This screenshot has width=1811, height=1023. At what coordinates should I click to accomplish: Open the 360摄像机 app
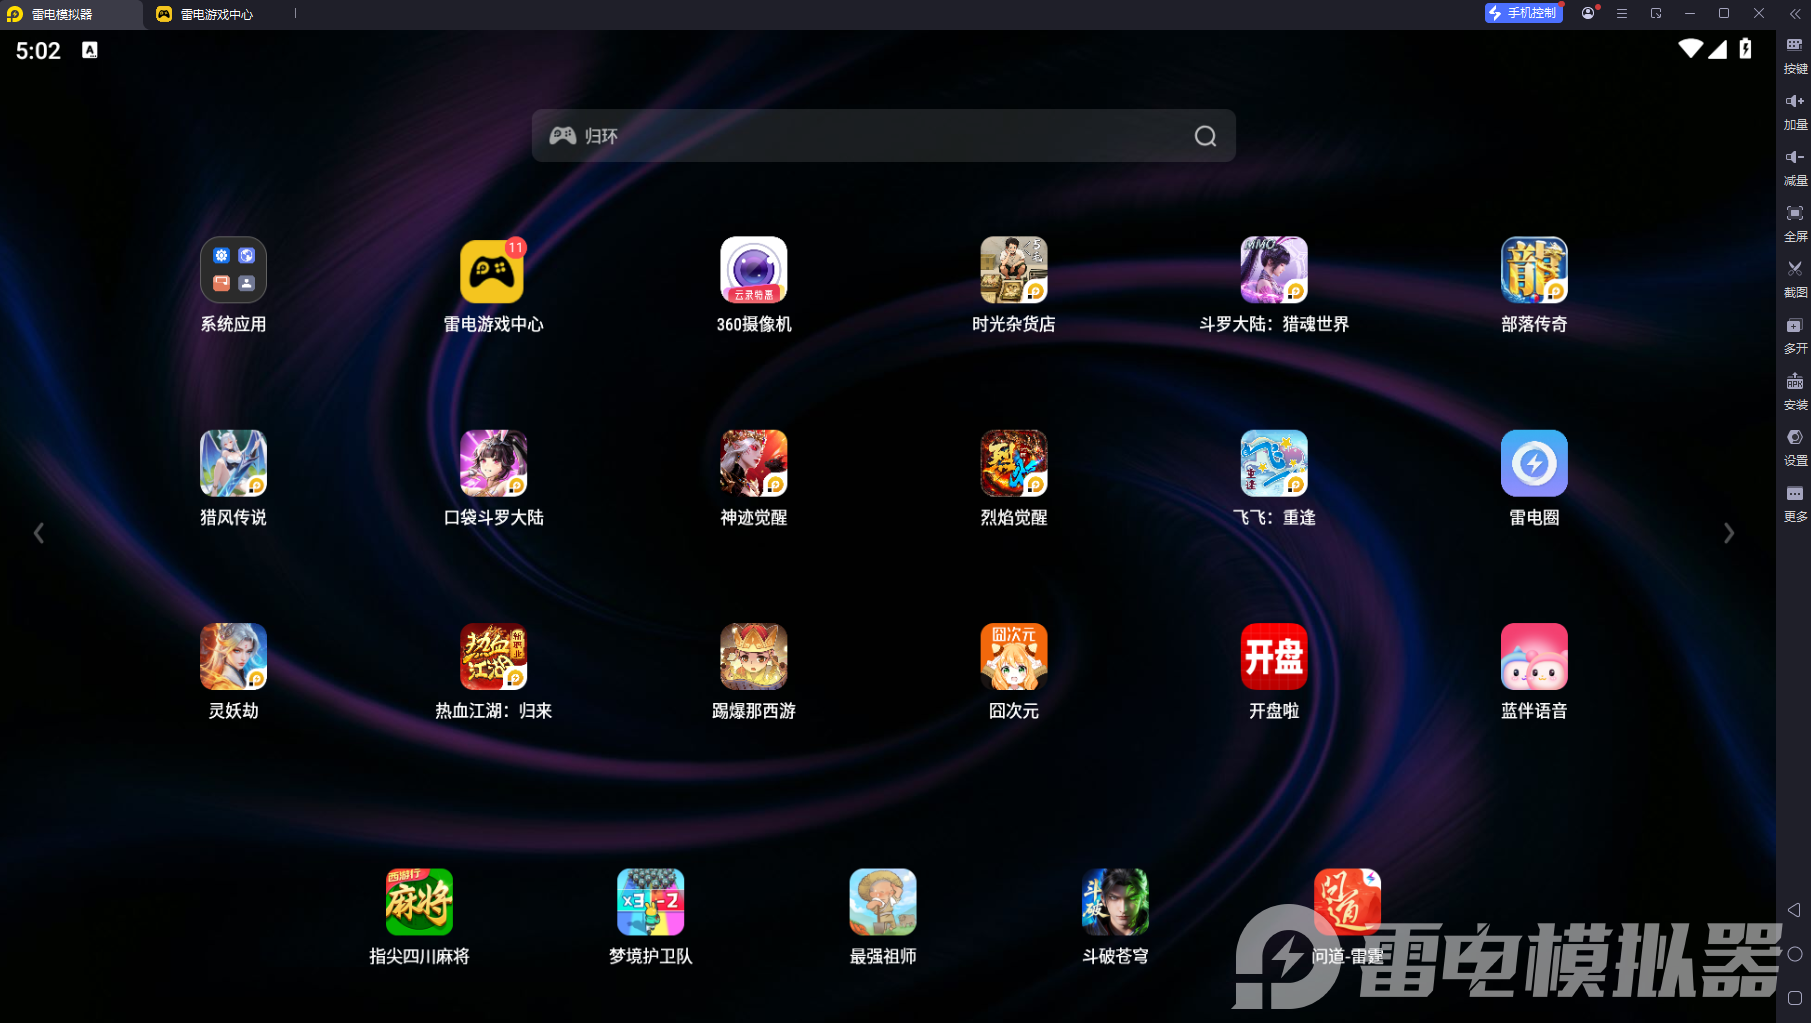tap(753, 270)
